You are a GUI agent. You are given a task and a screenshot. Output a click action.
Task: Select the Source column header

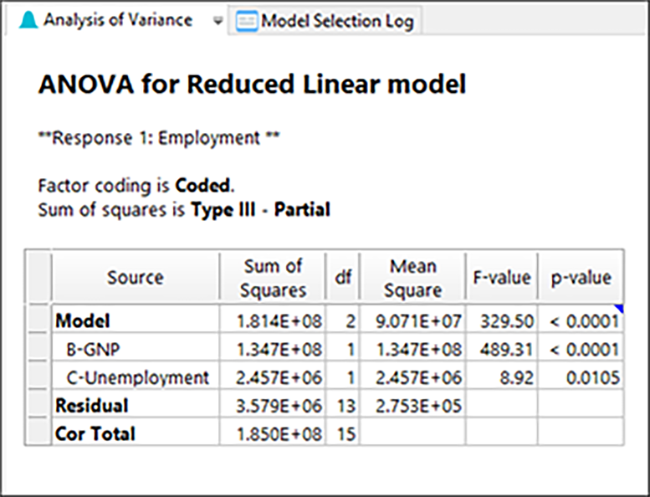click(x=135, y=278)
